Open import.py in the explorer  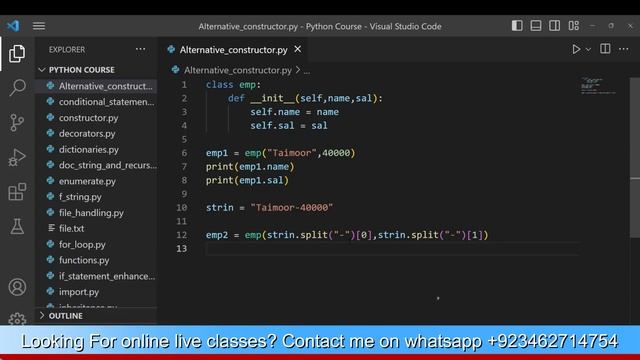(x=97, y=292)
